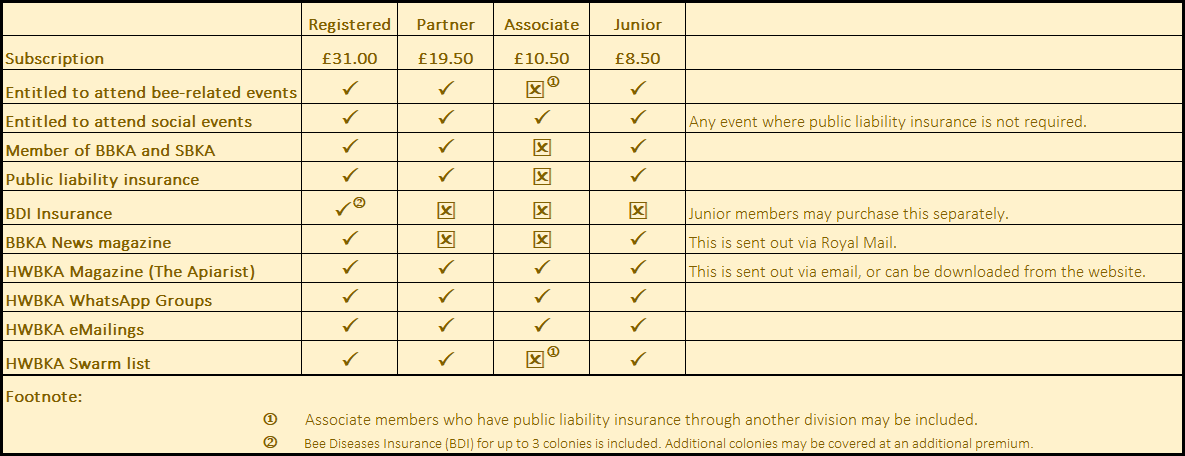Click footnote marker one in the Footnote section
Viewport: 1185px width, 456px height.
click(x=269, y=419)
